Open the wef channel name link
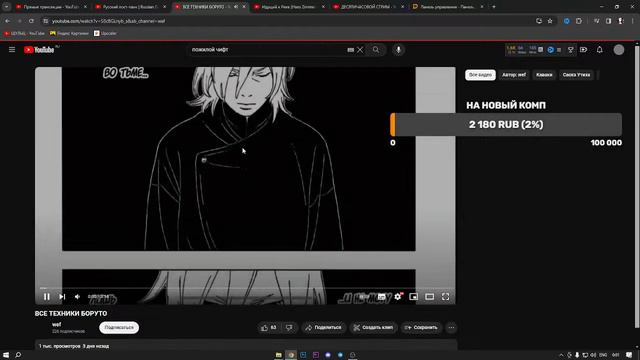Screen dimensions: 640x360 tap(56, 324)
